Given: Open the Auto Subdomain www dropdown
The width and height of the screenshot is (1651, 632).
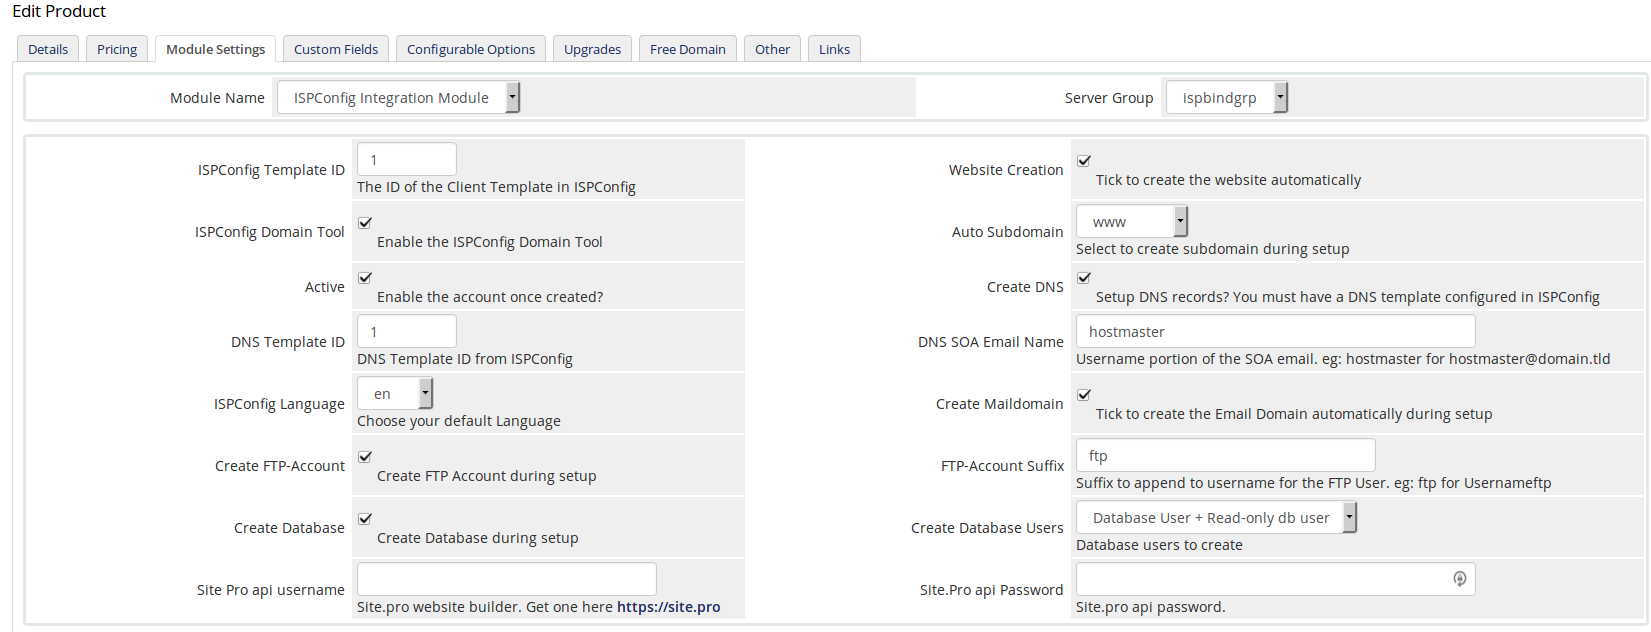Looking at the screenshot, I should pyautogui.click(x=1132, y=221).
